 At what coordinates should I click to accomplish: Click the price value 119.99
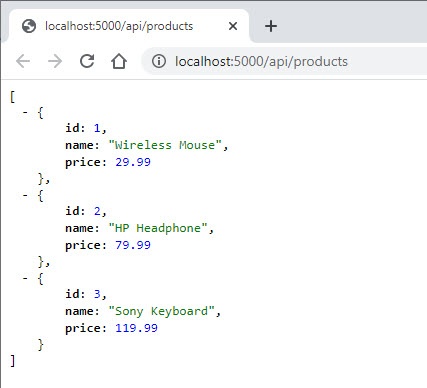[136, 328]
